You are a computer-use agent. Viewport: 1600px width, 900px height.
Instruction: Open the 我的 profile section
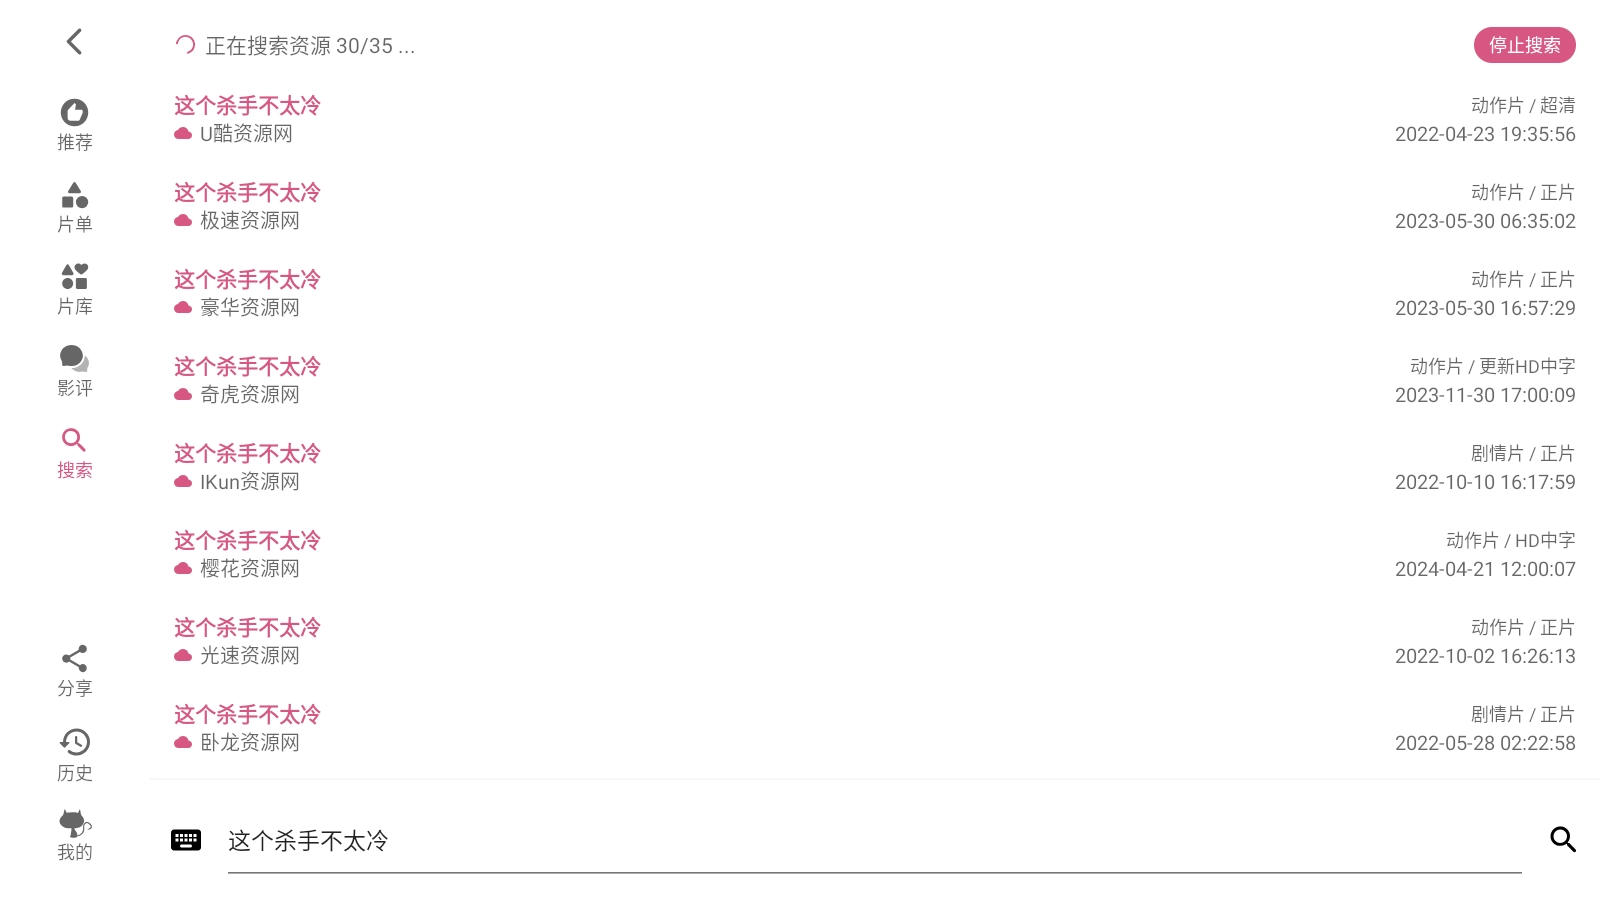click(x=74, y=835)
